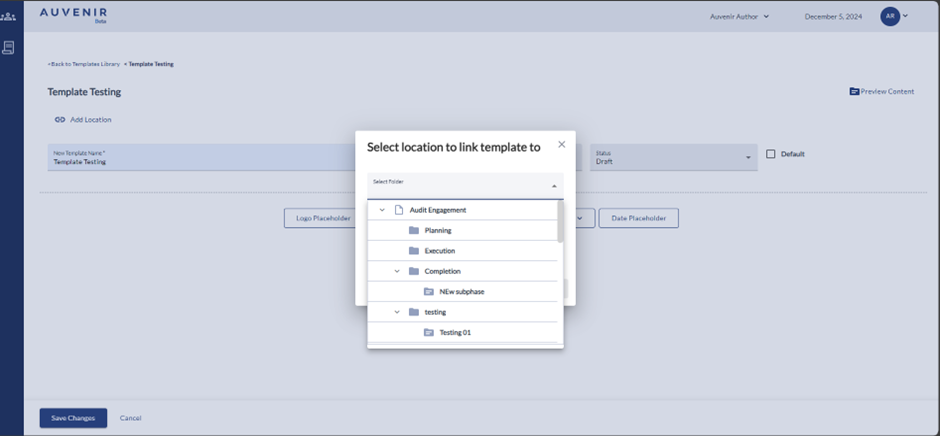Click the templates library sidebar icon
This screenshot has height=436, width=940.
[8, 47]
